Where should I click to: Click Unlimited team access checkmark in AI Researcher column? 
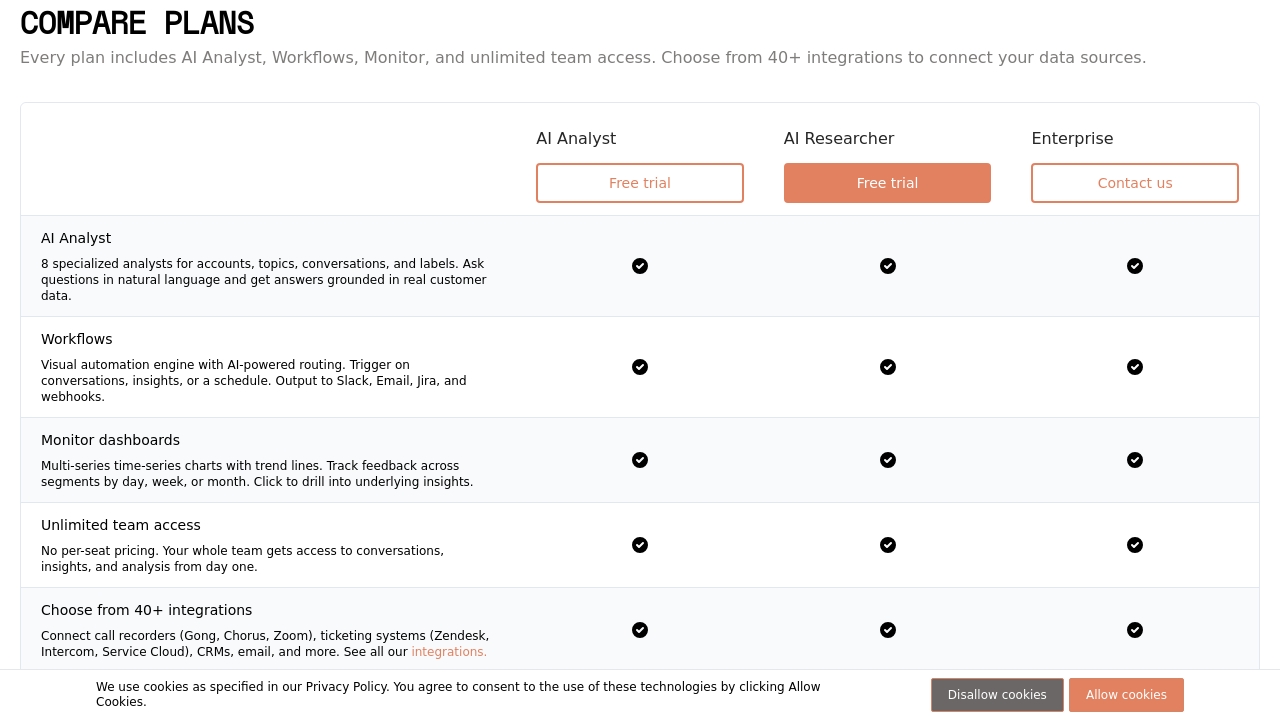coord(888,545)
